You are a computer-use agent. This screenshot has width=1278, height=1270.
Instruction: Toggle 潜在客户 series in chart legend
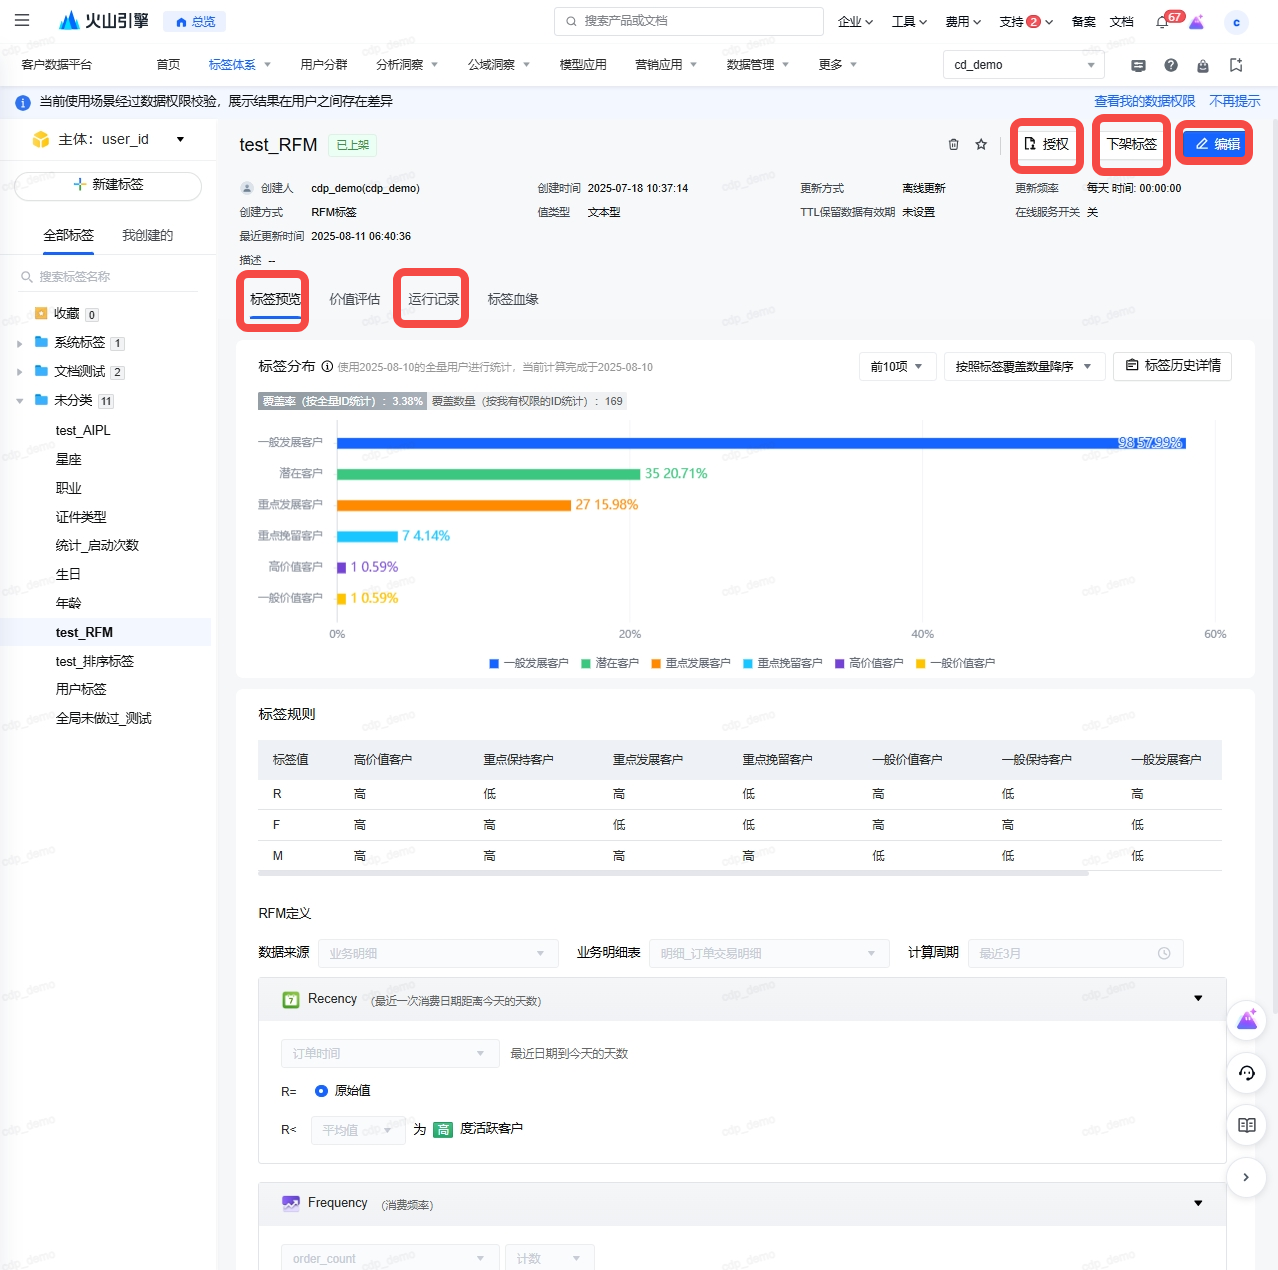(609, 663)
